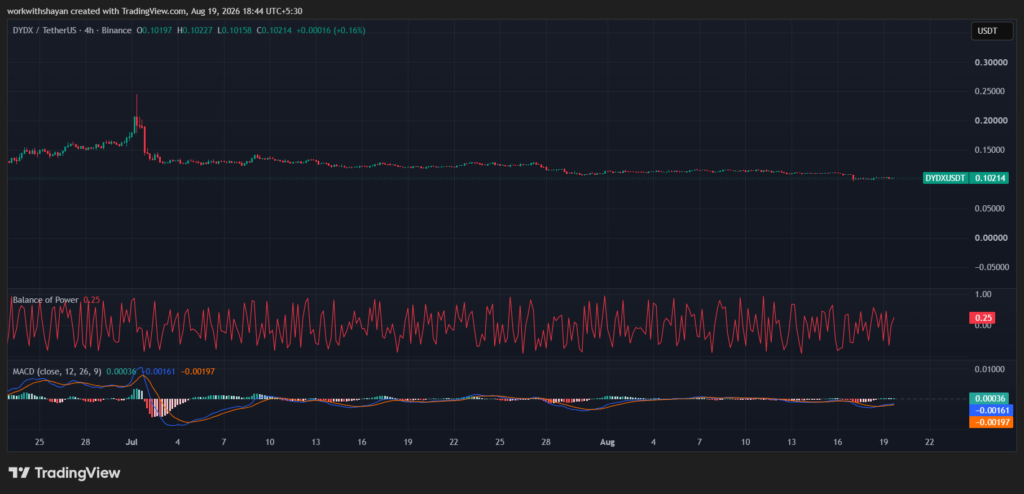This screenshot has width=1024, height=494.
Task: Select the DYDXUSDT symbol price tag
Action: pyautogui.click(x=946, y=178)
